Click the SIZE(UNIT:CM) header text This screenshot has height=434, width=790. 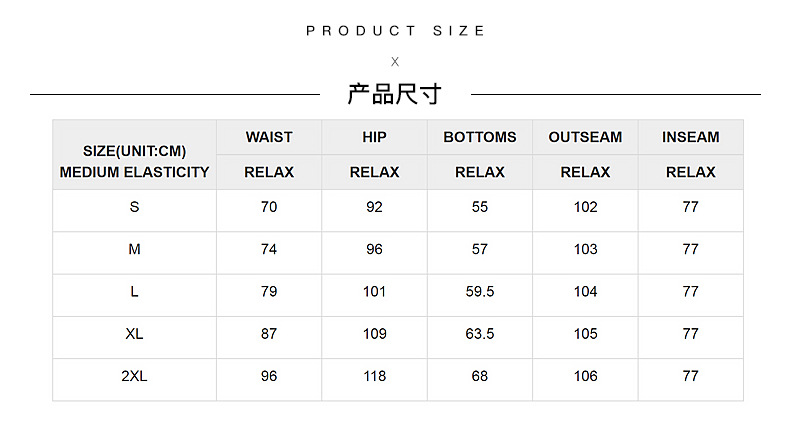[x=134, y=151]
